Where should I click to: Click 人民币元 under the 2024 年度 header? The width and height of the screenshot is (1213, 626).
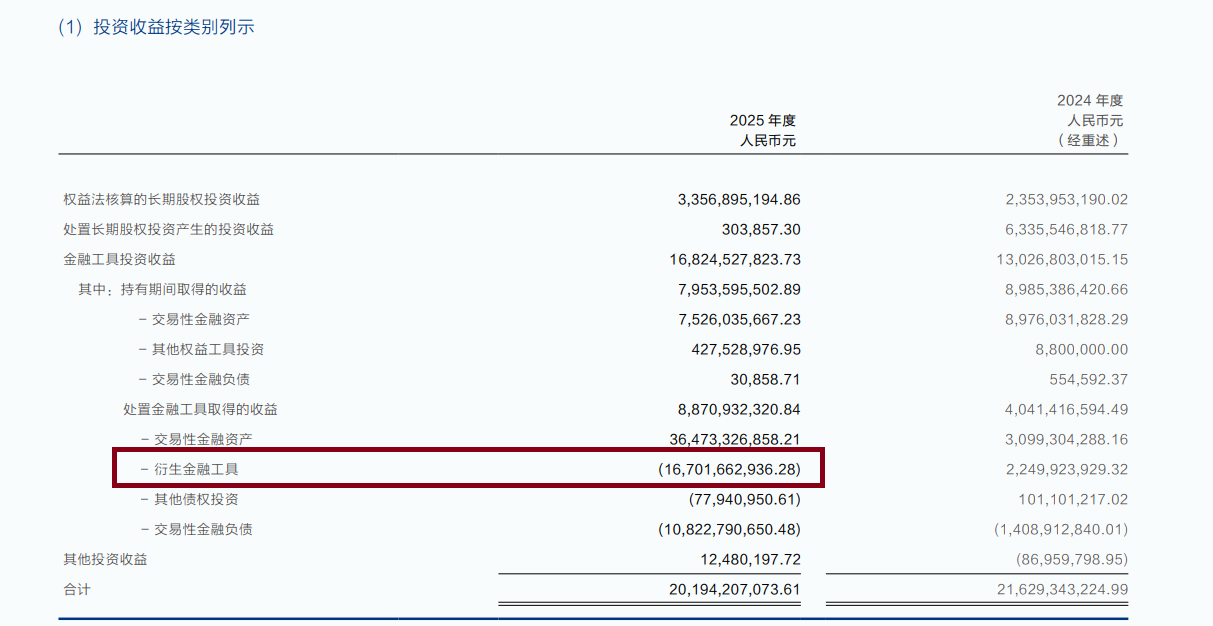point(1096,120)
